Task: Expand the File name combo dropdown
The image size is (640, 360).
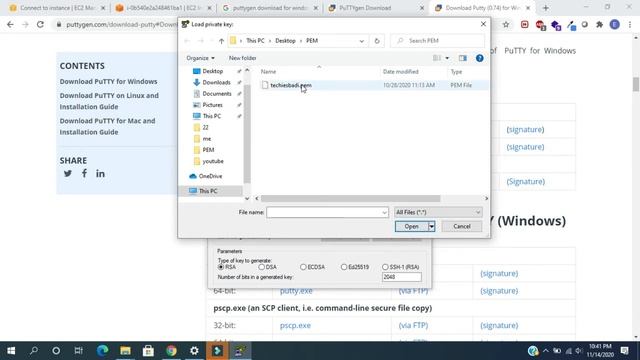Action: (x=384, y=212)
